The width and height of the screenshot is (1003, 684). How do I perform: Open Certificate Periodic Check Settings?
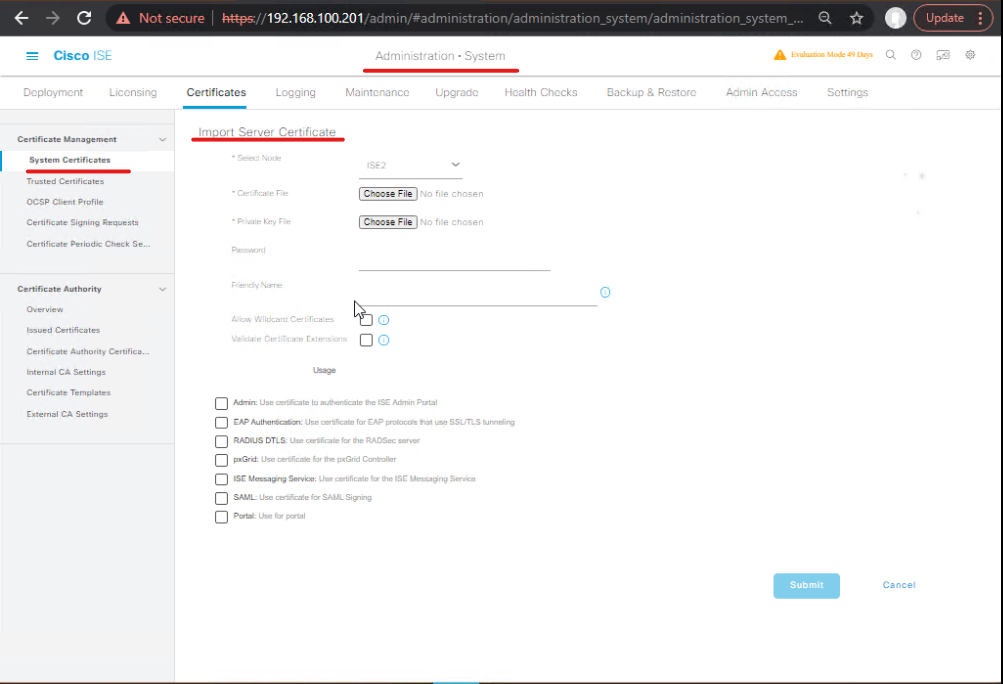pyautogui.click(x=88, y=244)
